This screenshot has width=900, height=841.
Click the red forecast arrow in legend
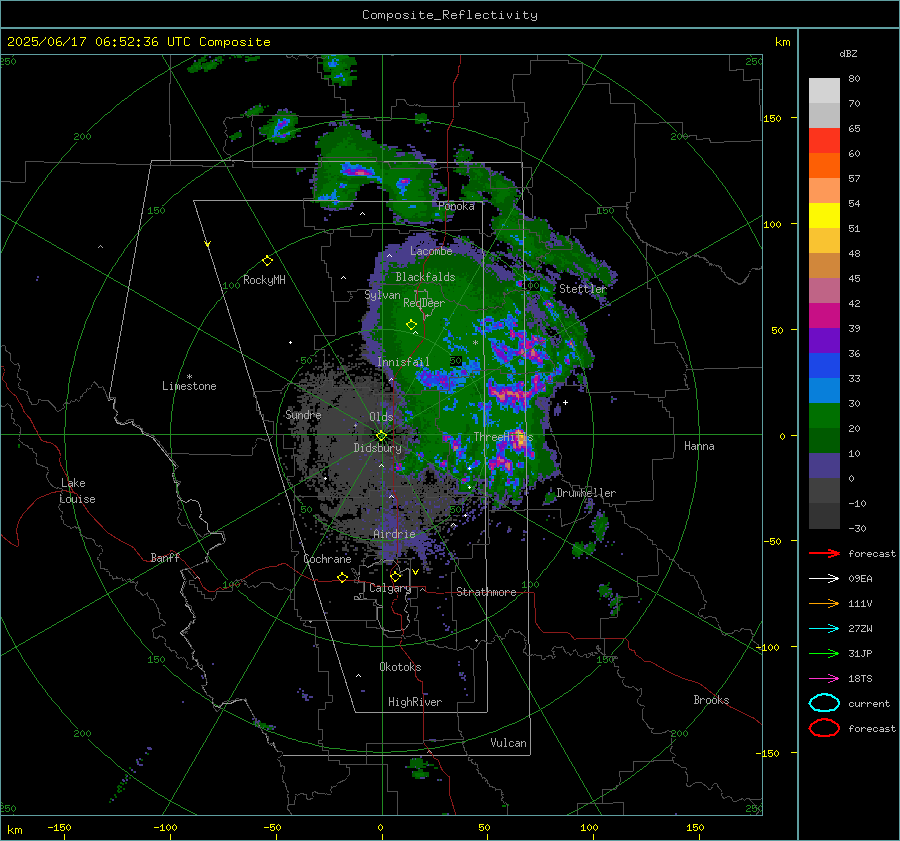[824, 553]
